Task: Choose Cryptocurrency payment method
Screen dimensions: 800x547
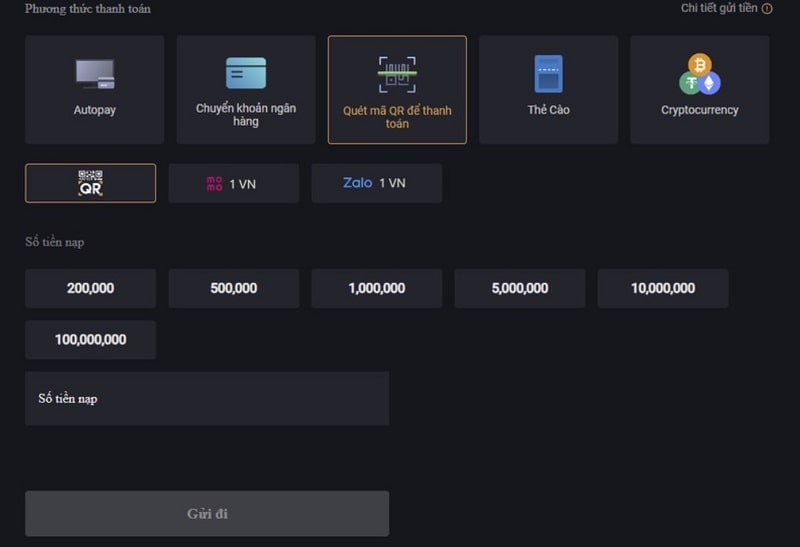Action: [699, 90]
